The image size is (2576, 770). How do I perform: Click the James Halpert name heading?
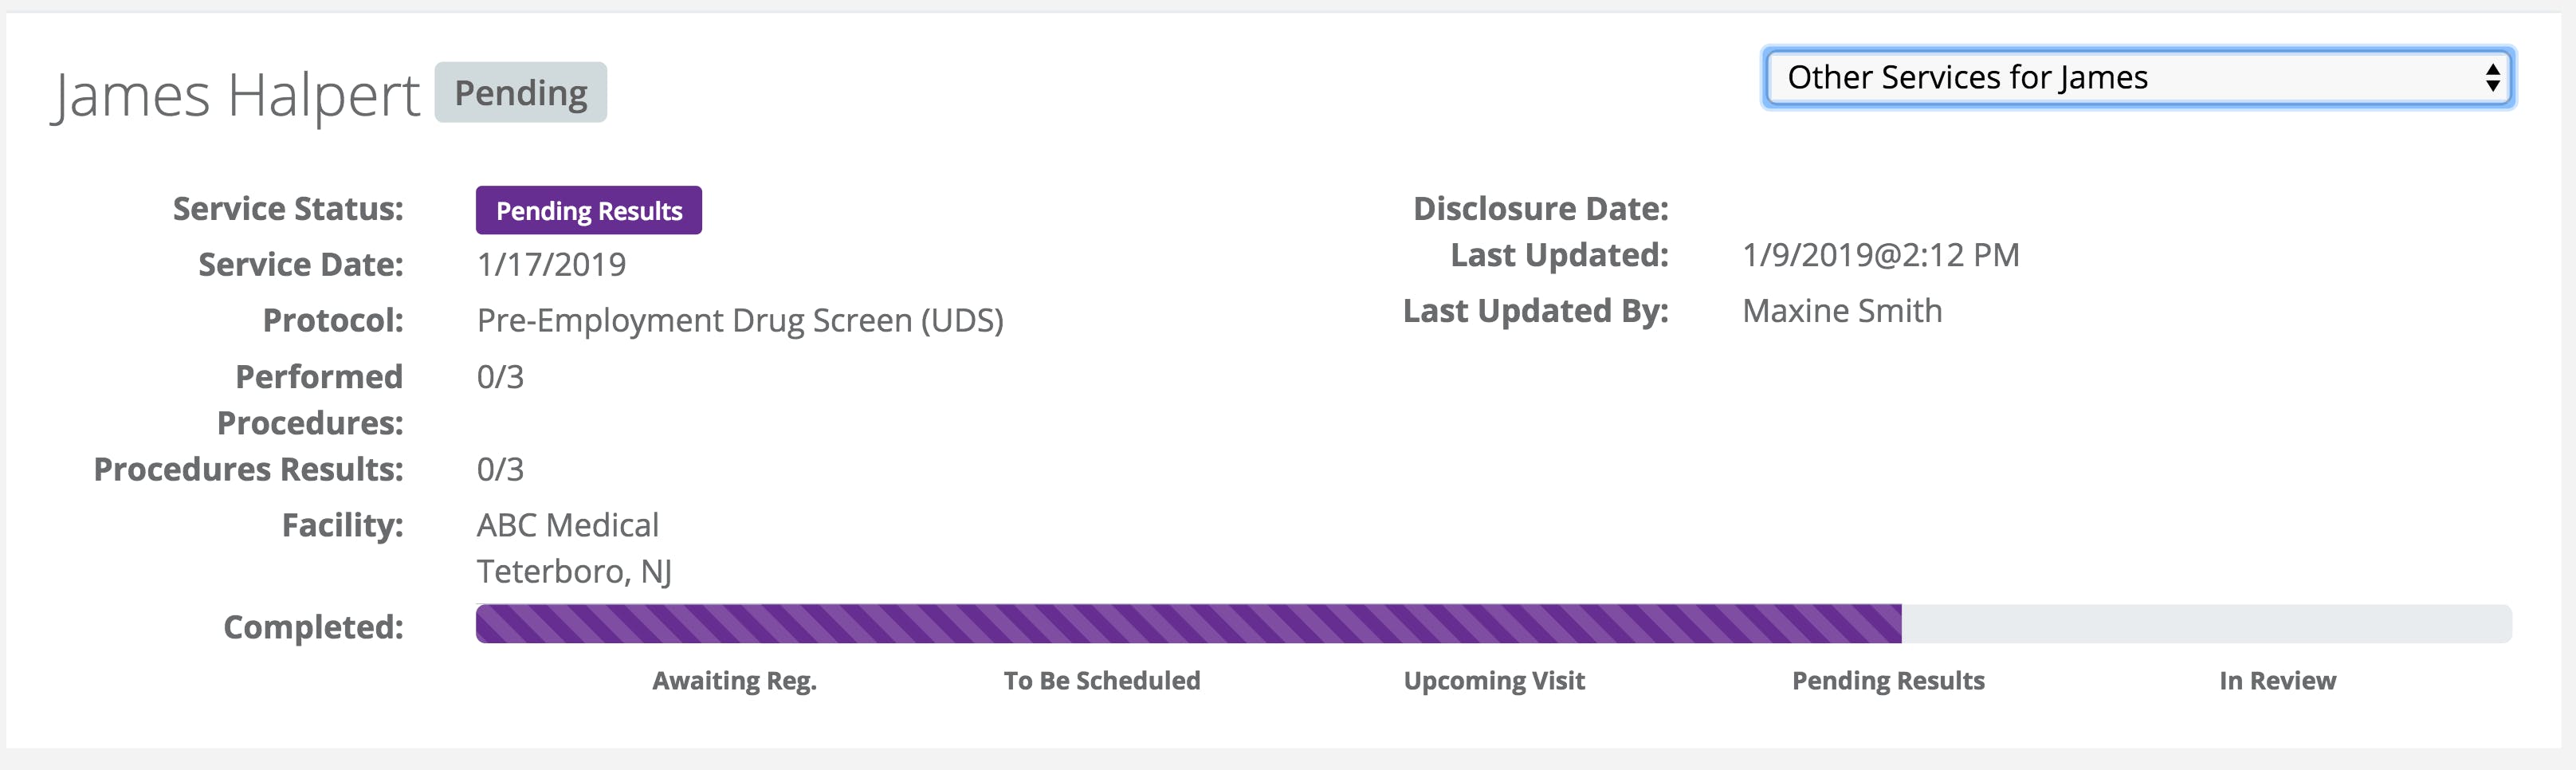point(236,96)
